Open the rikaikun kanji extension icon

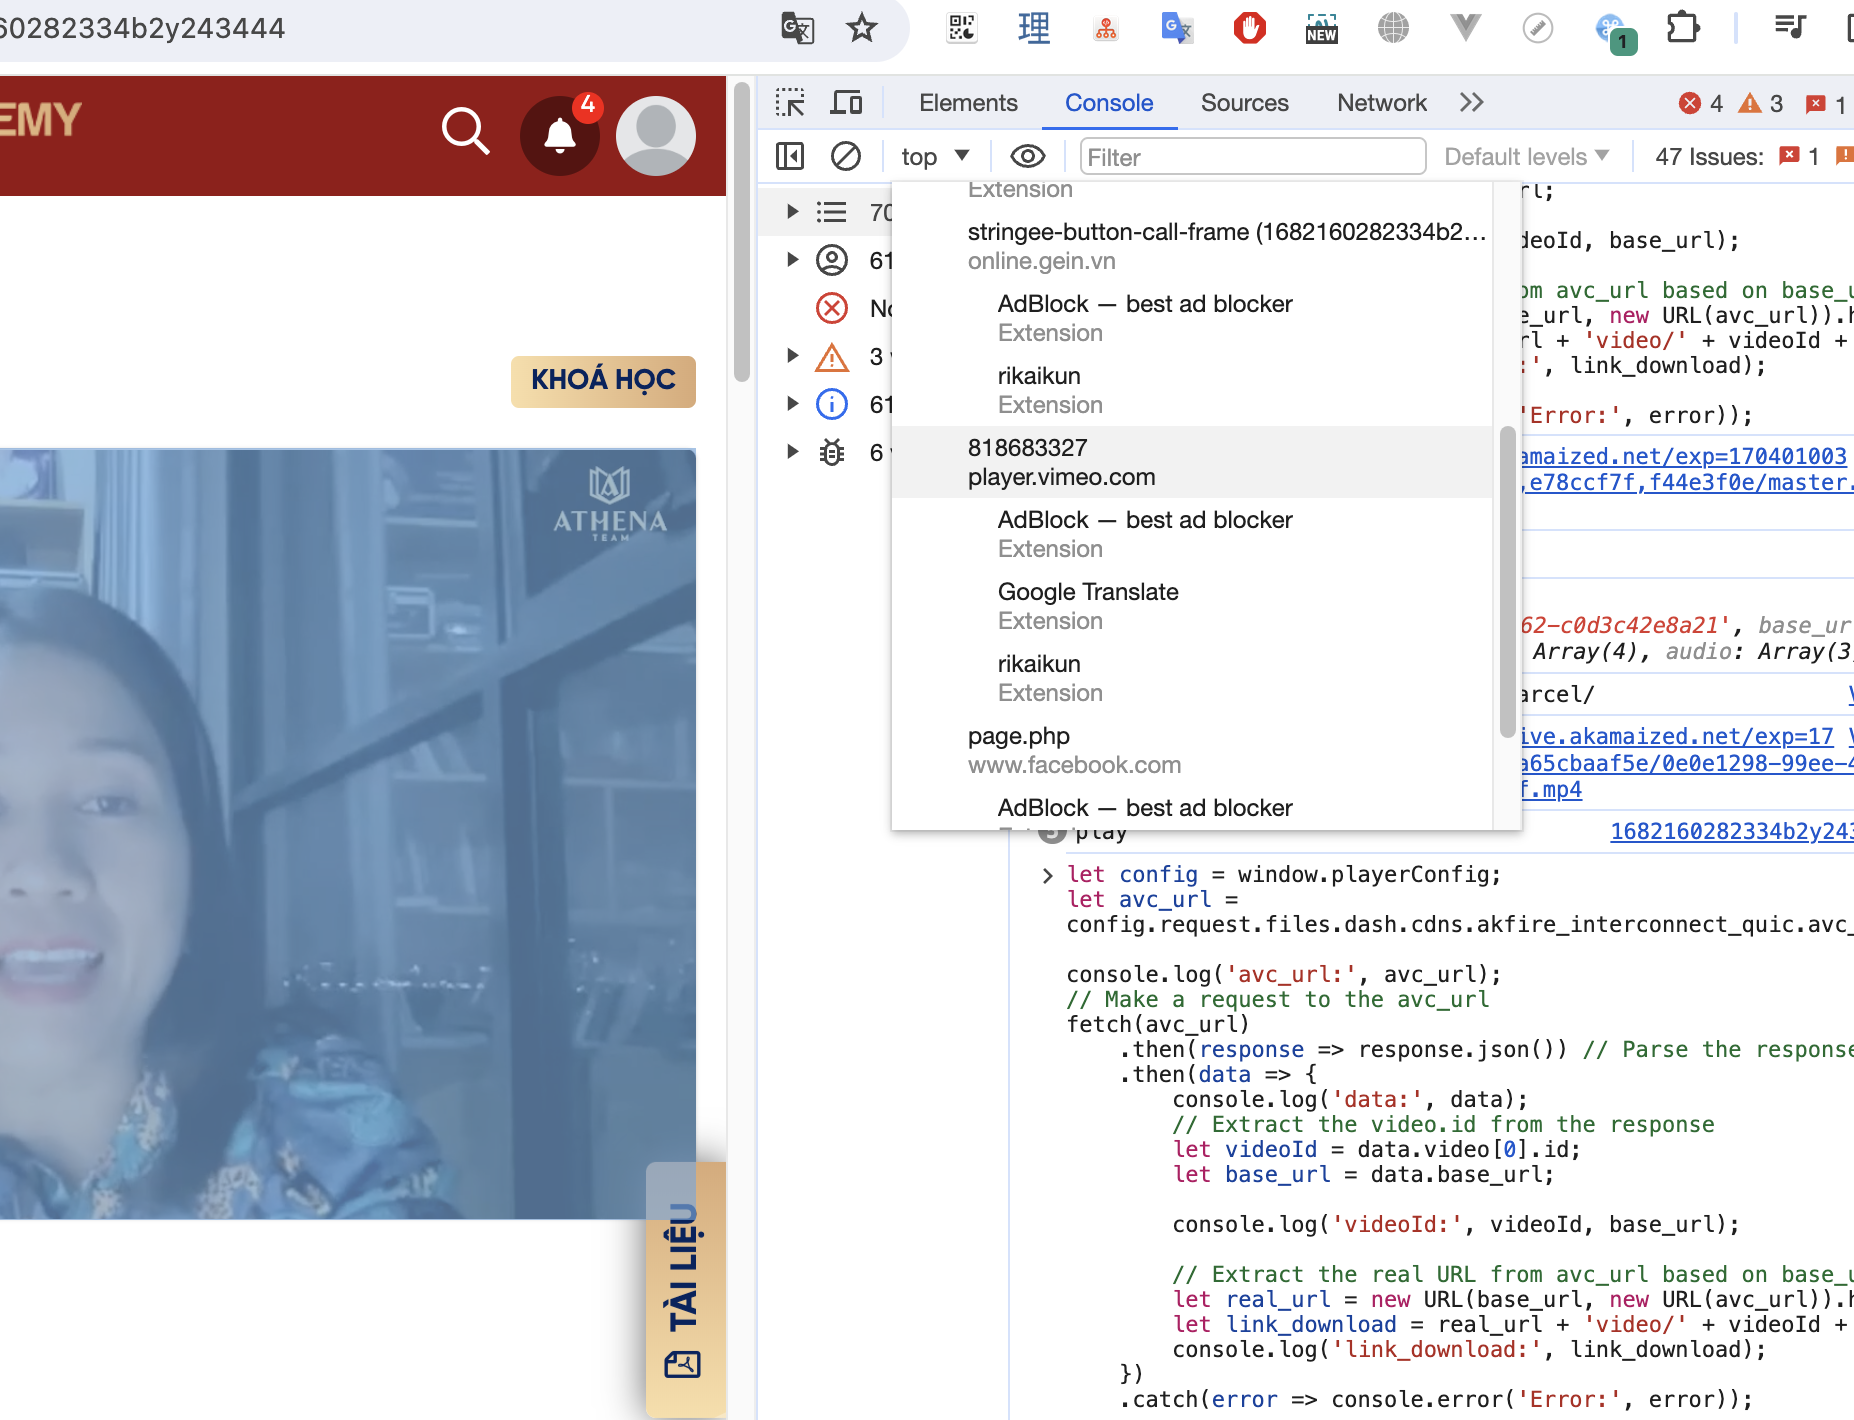pyautogui.click(x=1034, y=28)
